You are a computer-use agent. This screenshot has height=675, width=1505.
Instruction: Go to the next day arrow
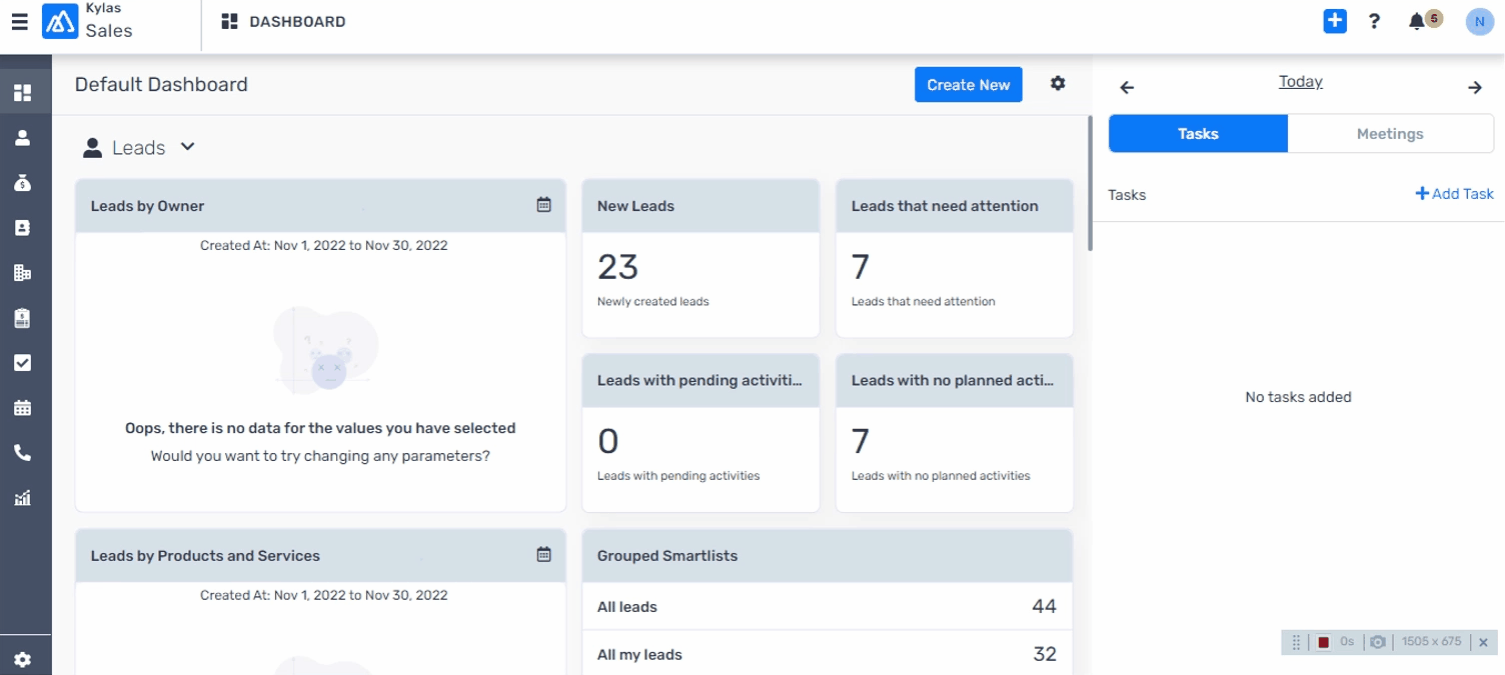pos(1475,88)
